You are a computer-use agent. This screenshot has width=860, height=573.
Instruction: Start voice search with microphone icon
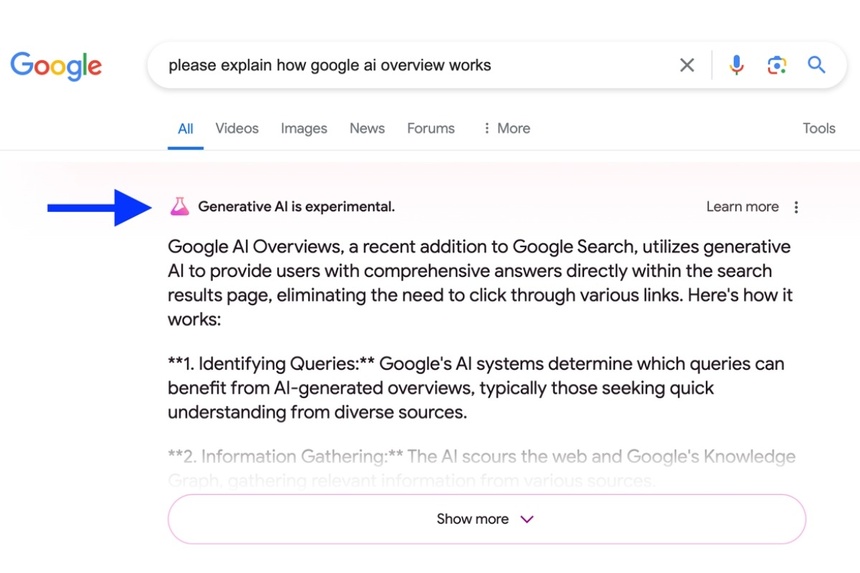point(737,65)
